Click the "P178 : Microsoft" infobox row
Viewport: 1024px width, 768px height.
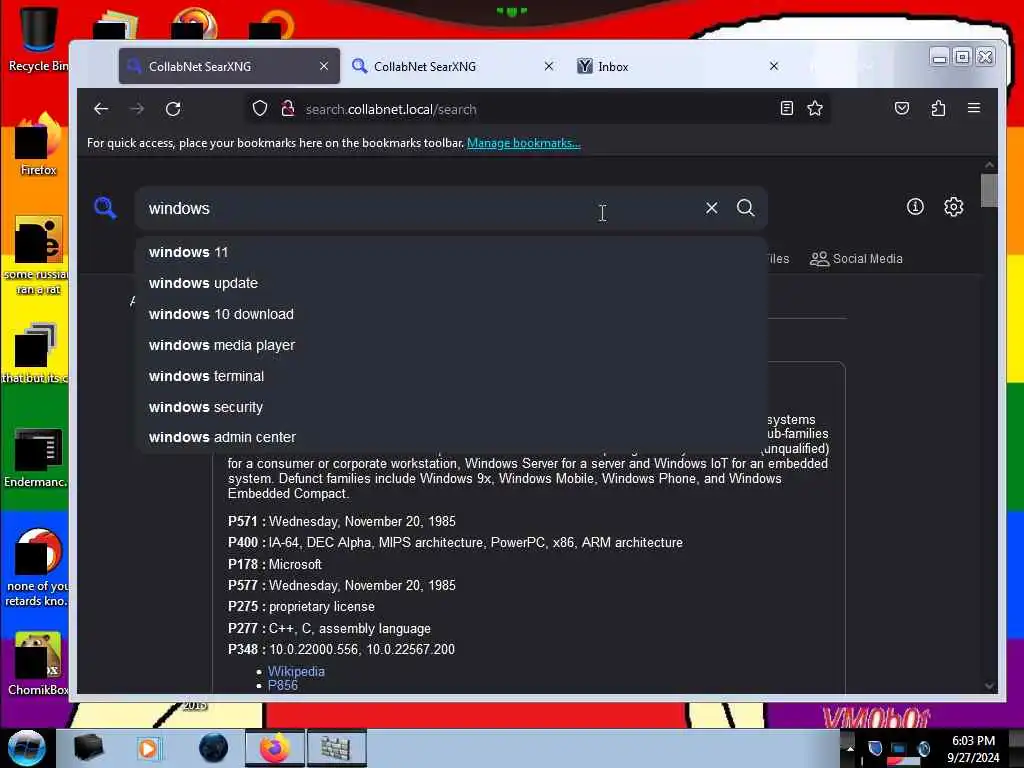pyautogui.click(x=275, y=564)
